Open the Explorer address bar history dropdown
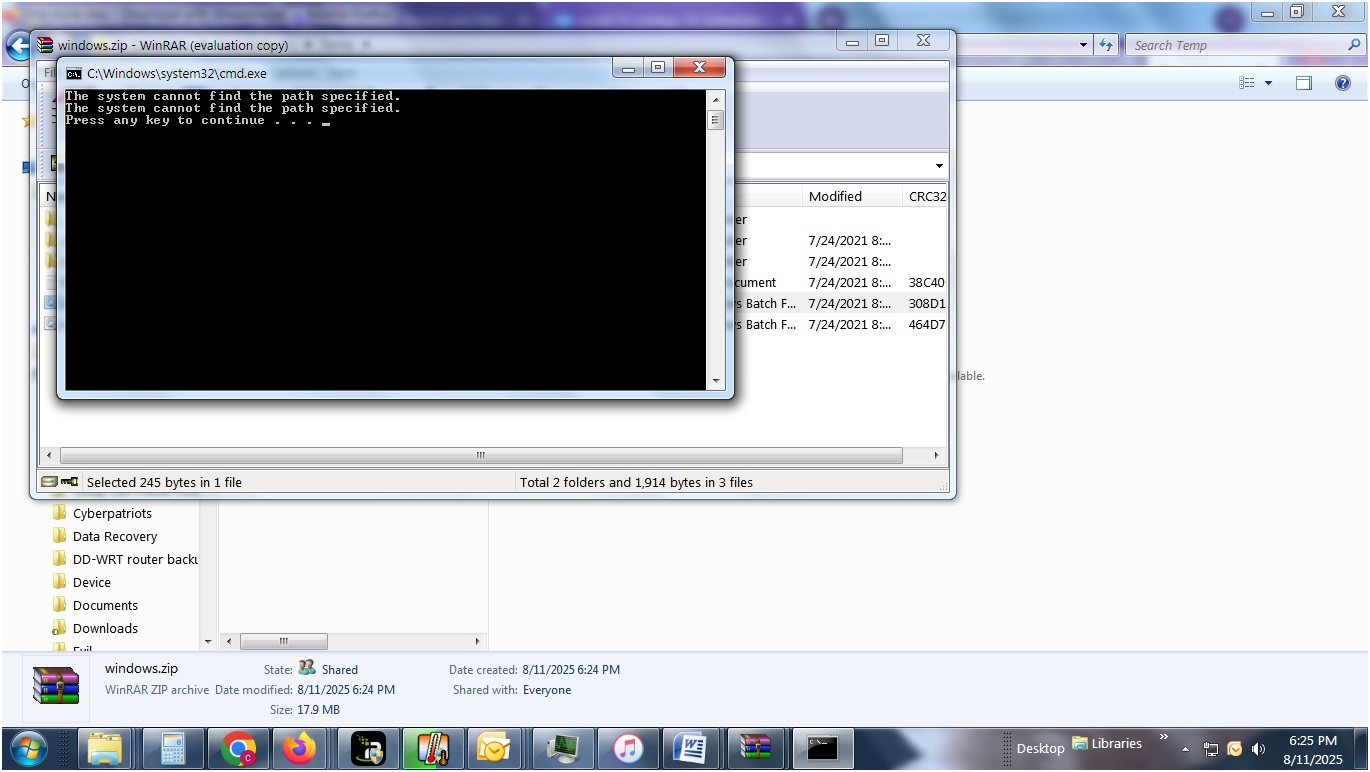The height and width of the screenshot is (772, 1370). click(1084, 45)
